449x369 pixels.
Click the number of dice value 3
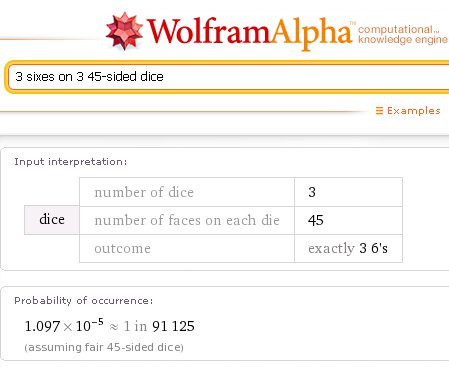(x=312, y=192)
